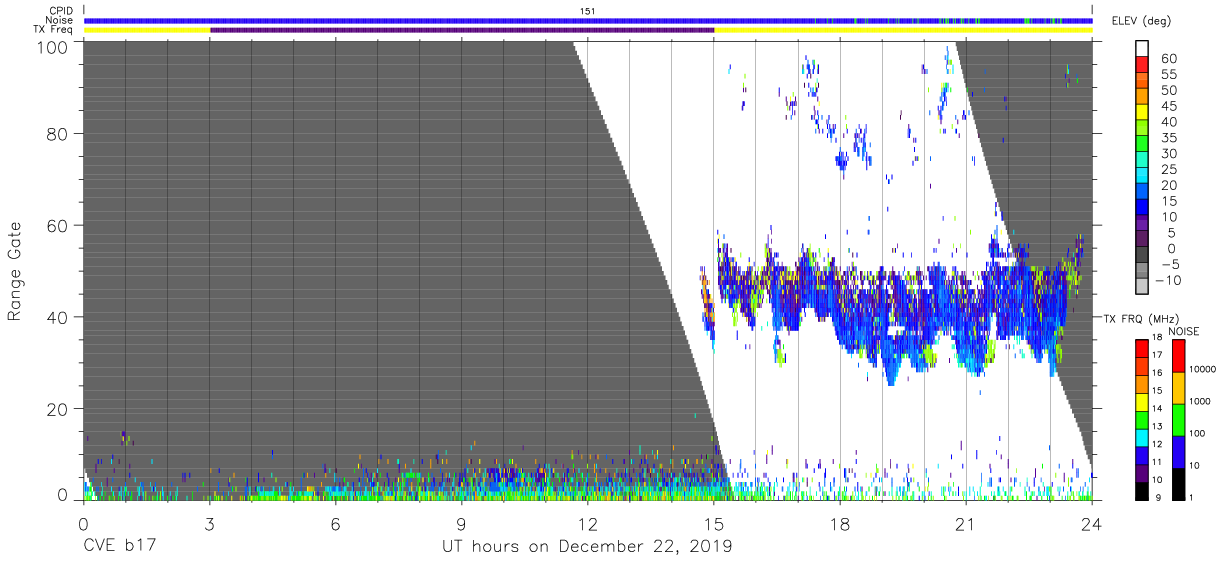Click the '21' tick on UT hours axis

click(x=966, y=525)
